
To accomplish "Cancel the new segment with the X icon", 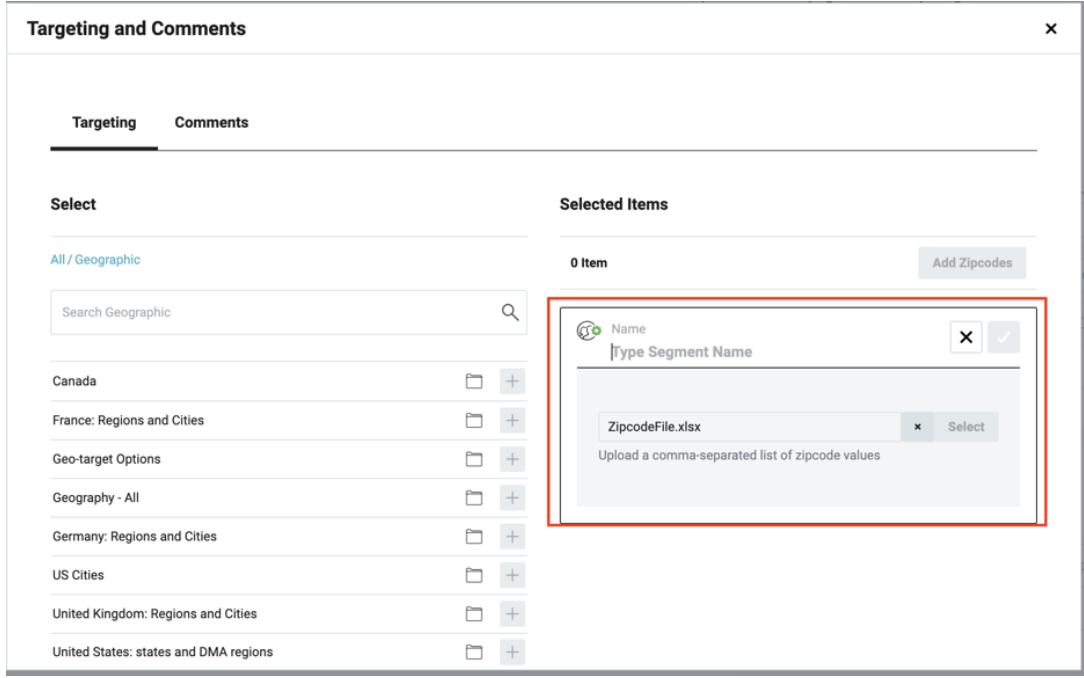I will (965, 338).
